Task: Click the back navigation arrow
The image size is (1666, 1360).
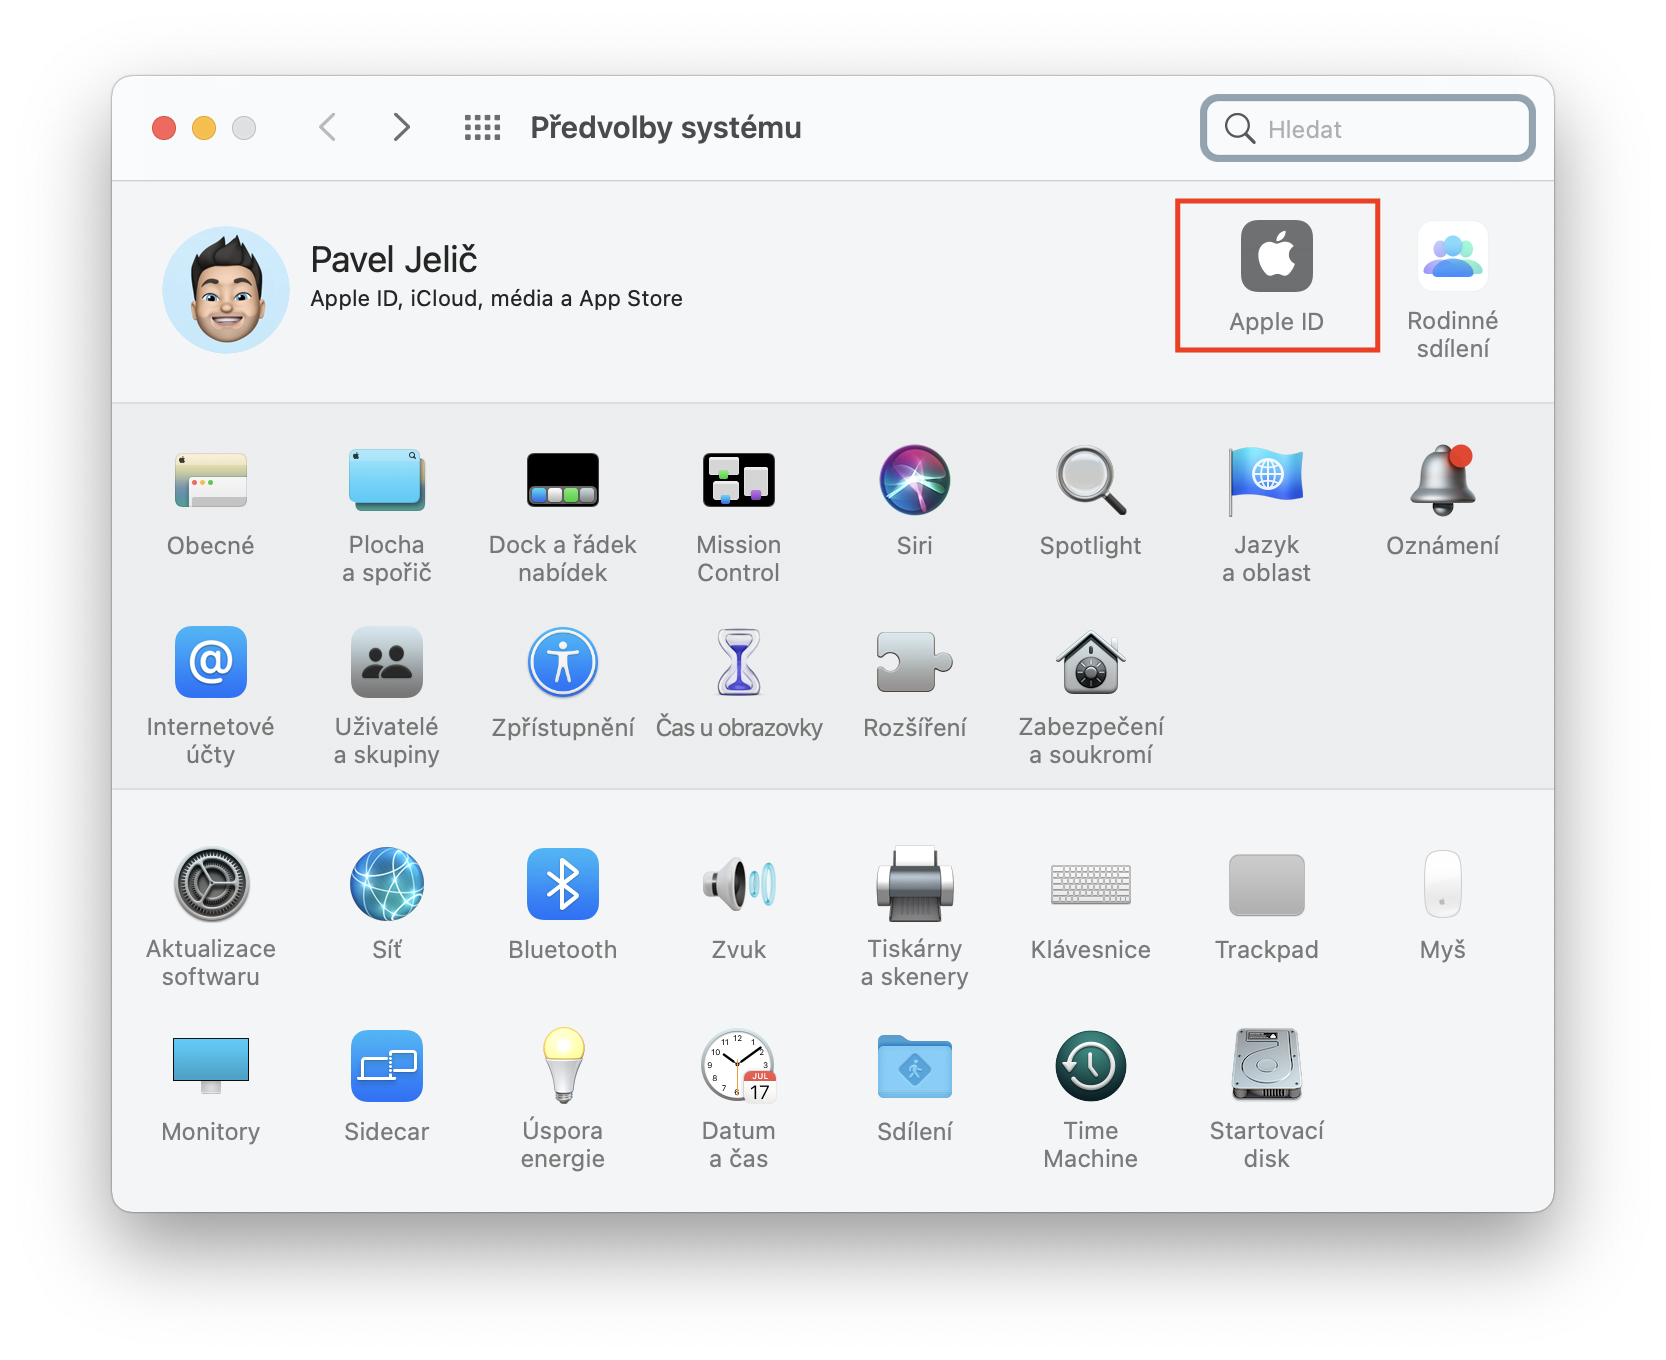Action: pyautogui.click(x=327, y=127)
